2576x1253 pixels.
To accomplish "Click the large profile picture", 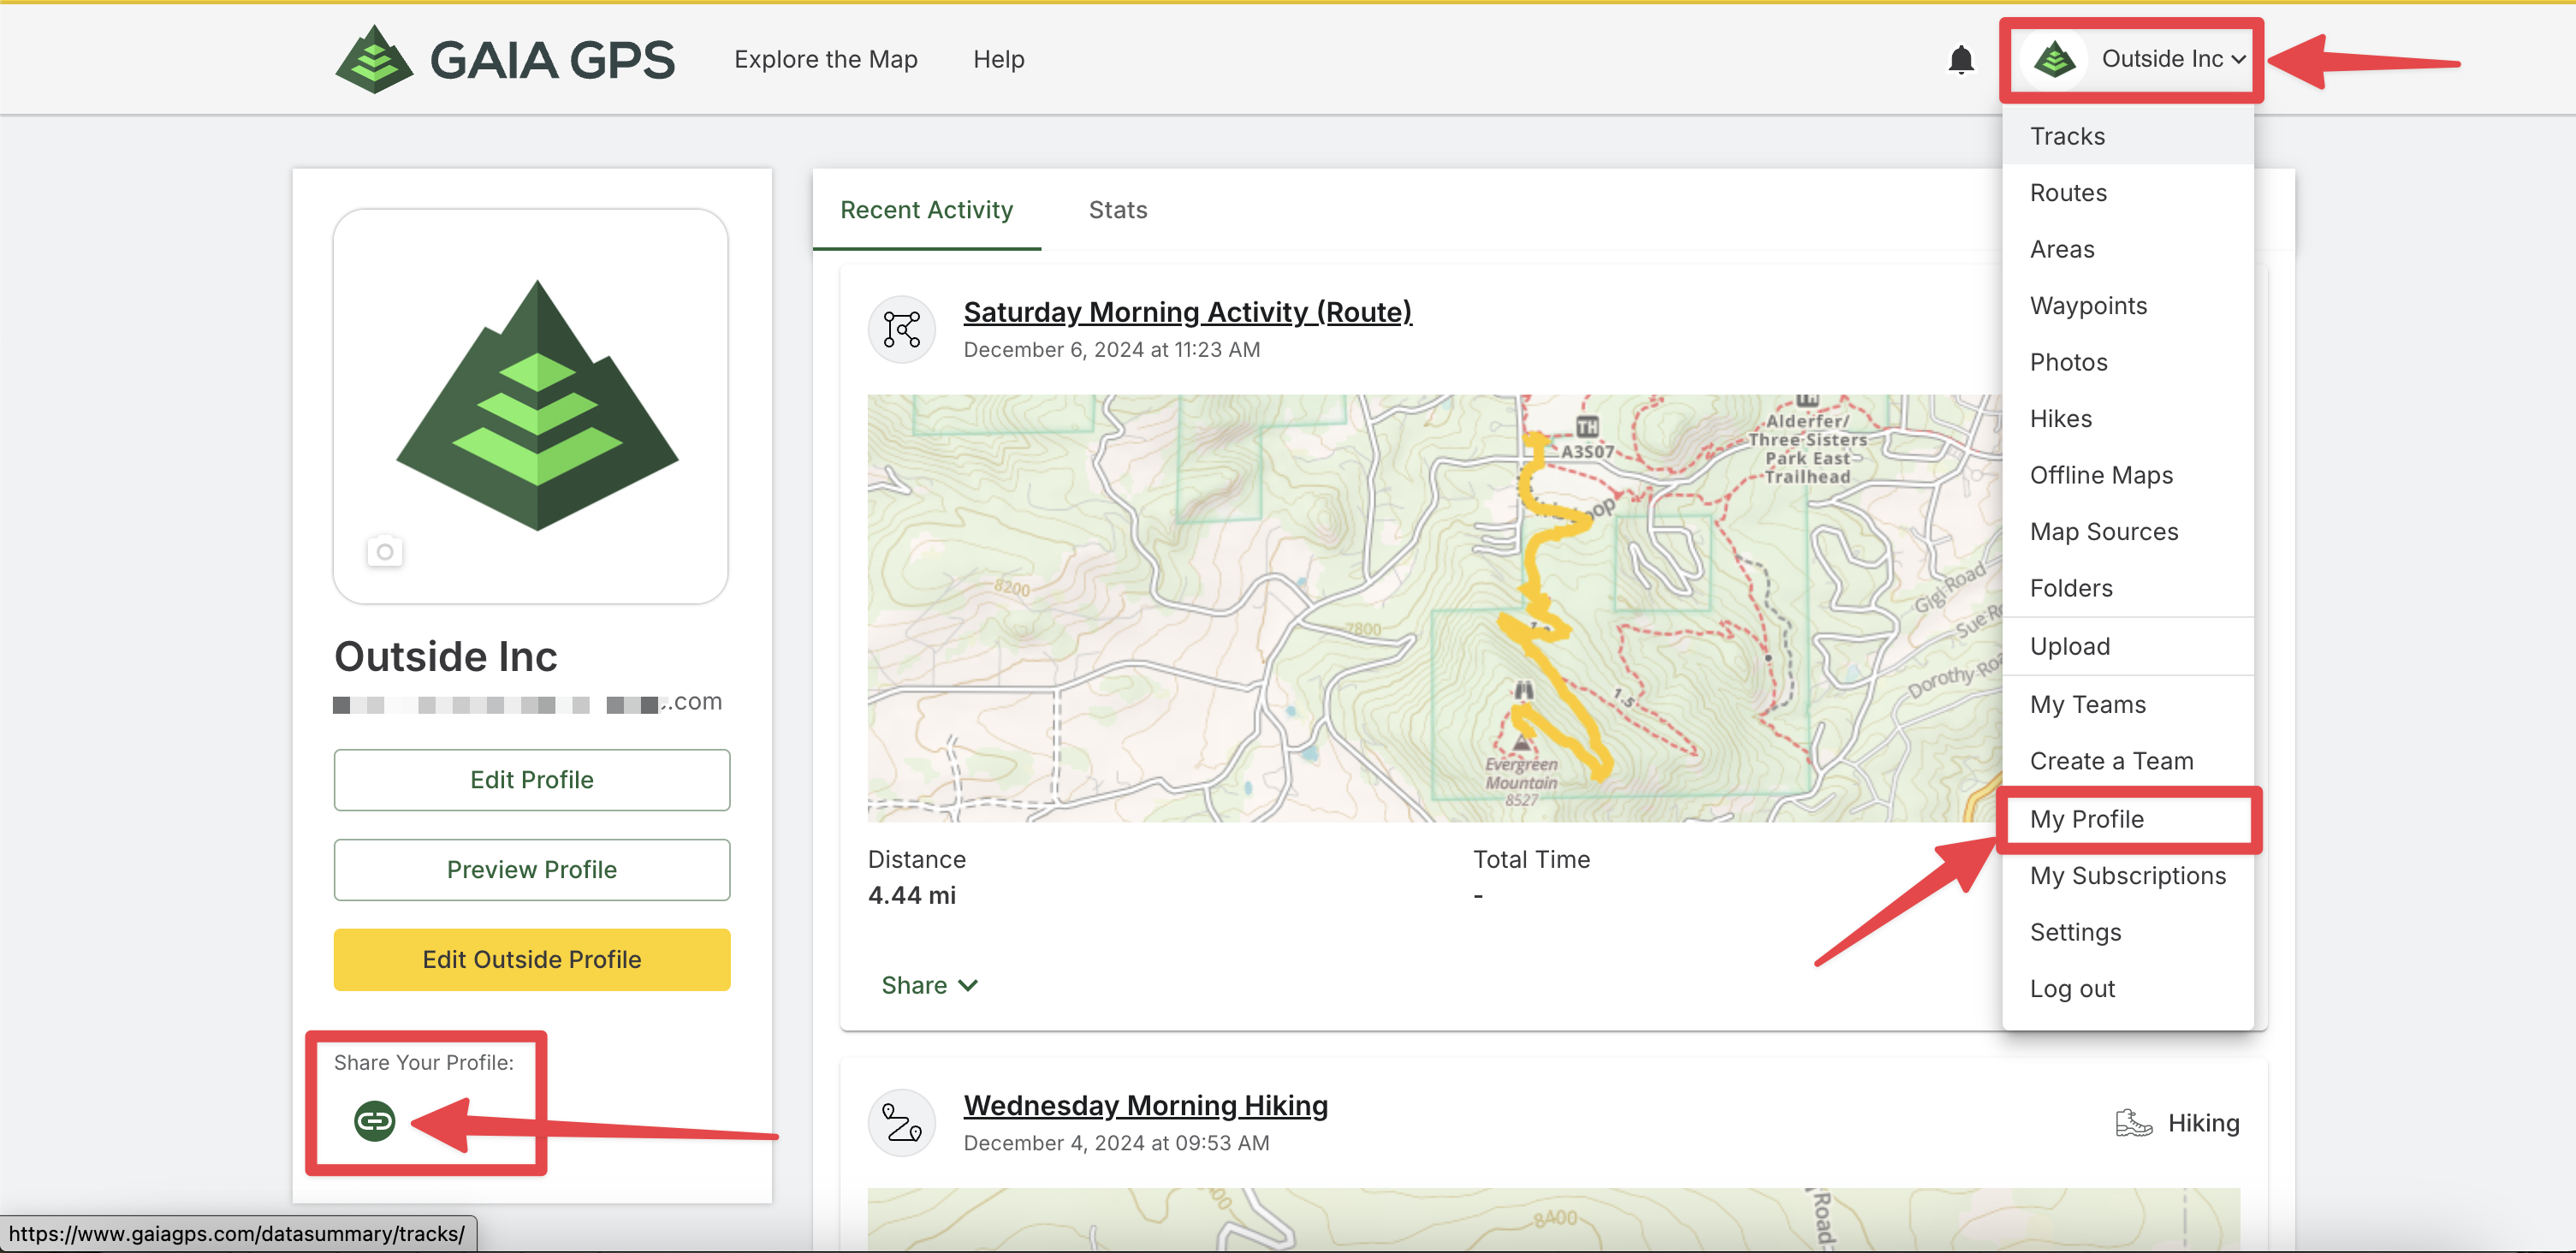I will point(530,406).
